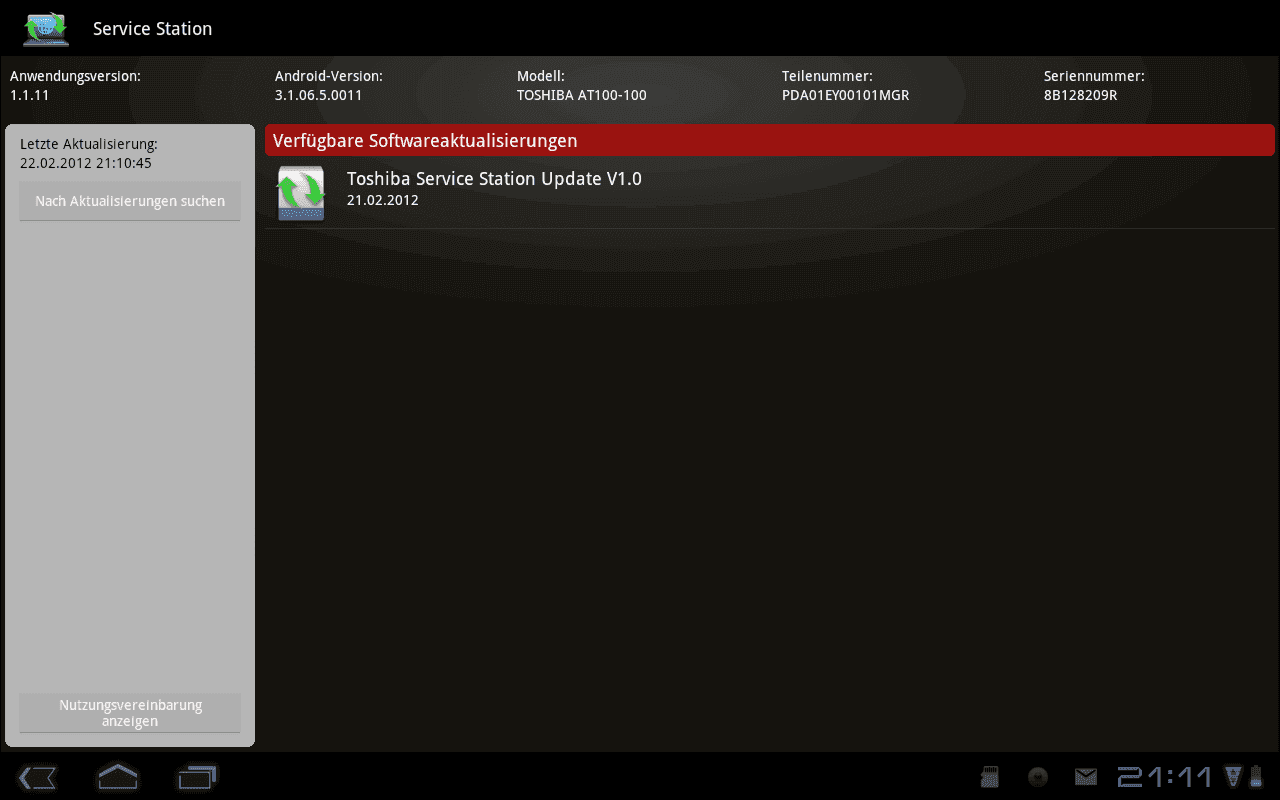Click part number PDA01EY00101MGR
The height and width of the screenshot is (800, 1280).
coord(845,95)
